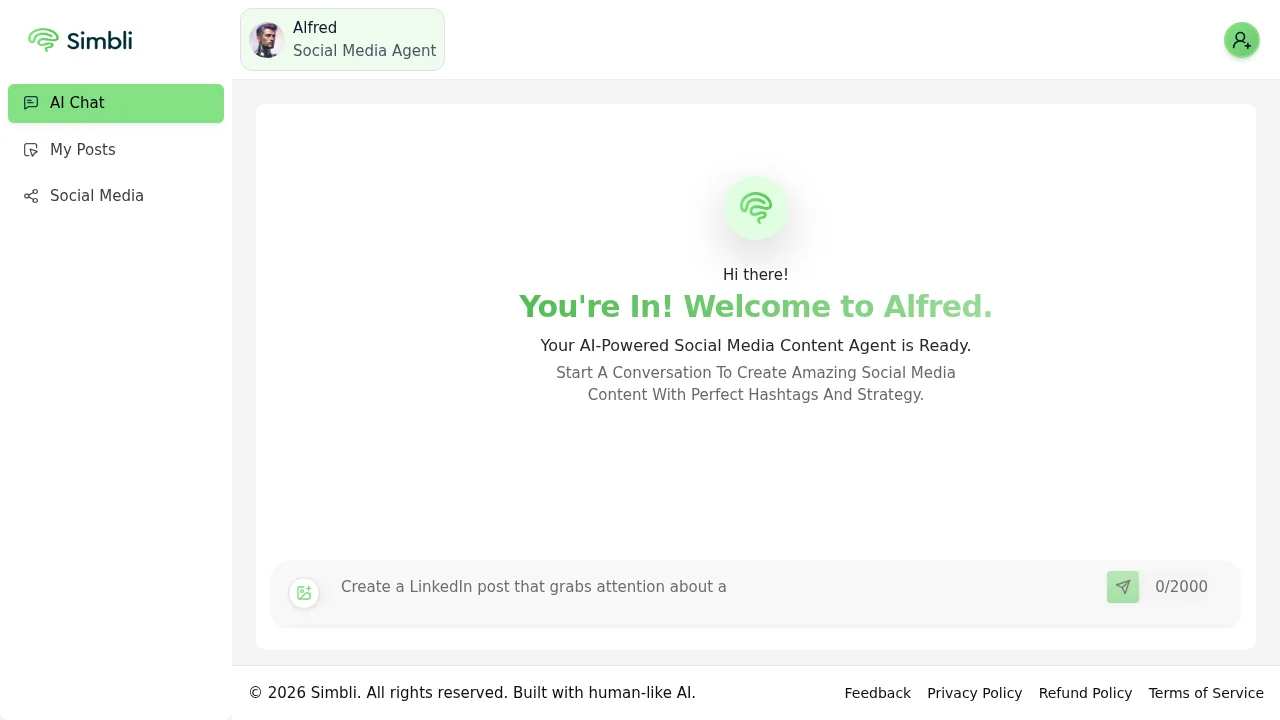Open the Social Media share icon
The width and height of the screenshot is (1280, 720).
31,196
